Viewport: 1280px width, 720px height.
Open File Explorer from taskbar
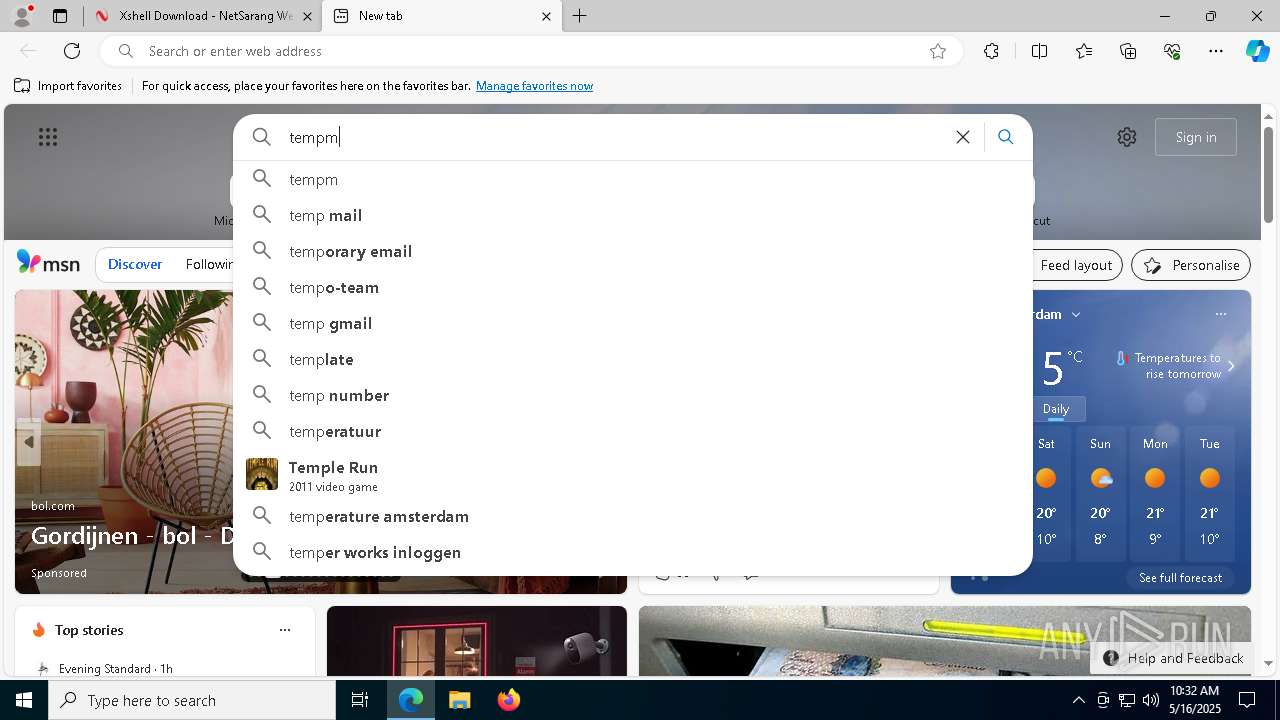460,700
